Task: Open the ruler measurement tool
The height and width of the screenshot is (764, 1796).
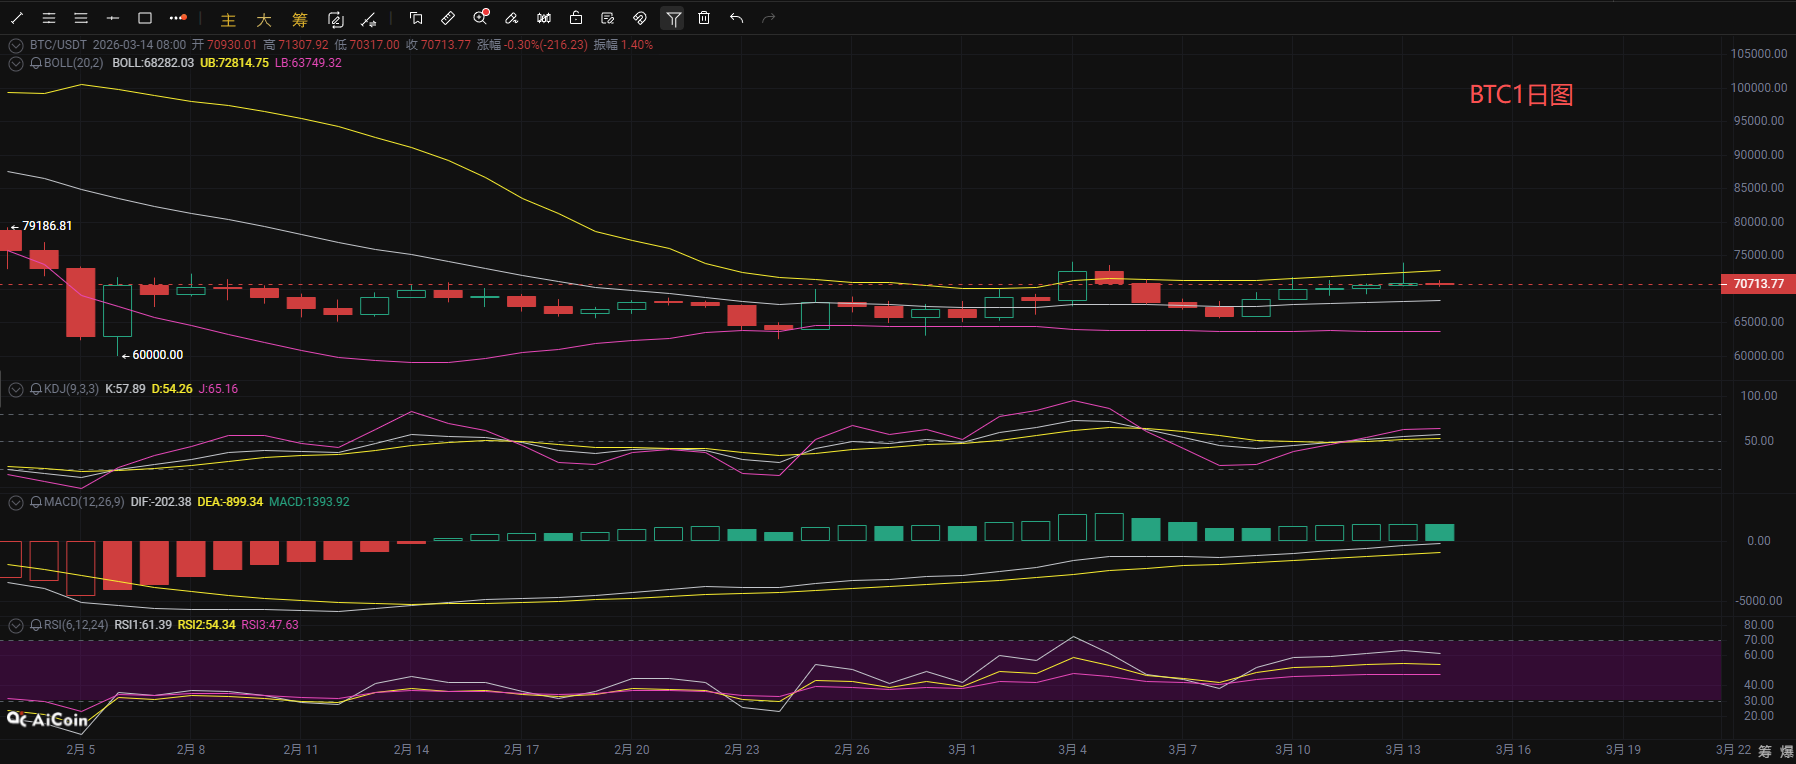Action: pos(448,18)
